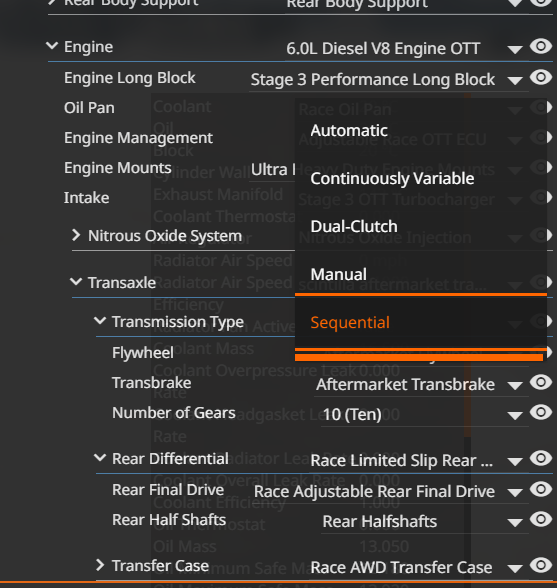Select the highlighted Sequential option
Screen dimensions: 557x588
421,322
